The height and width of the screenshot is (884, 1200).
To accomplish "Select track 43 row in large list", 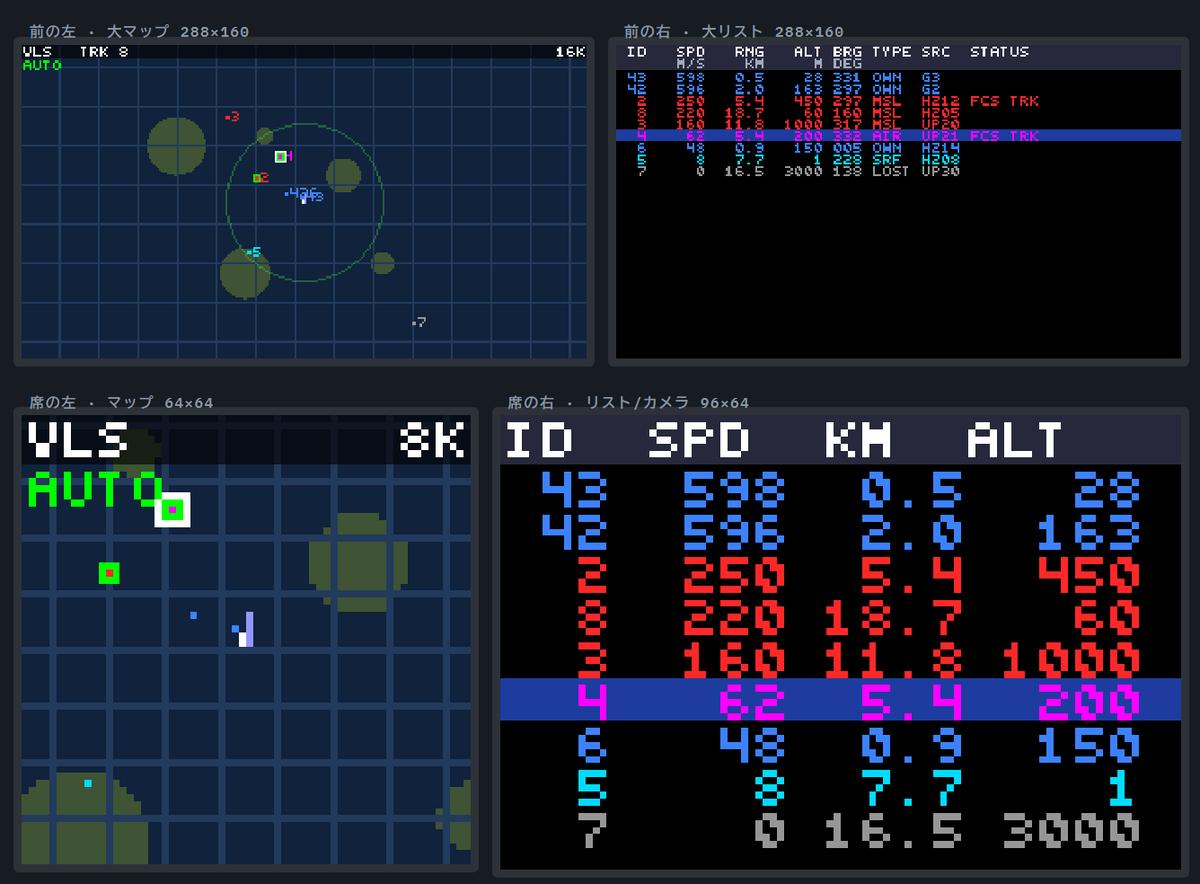I will tap(898, 76).
